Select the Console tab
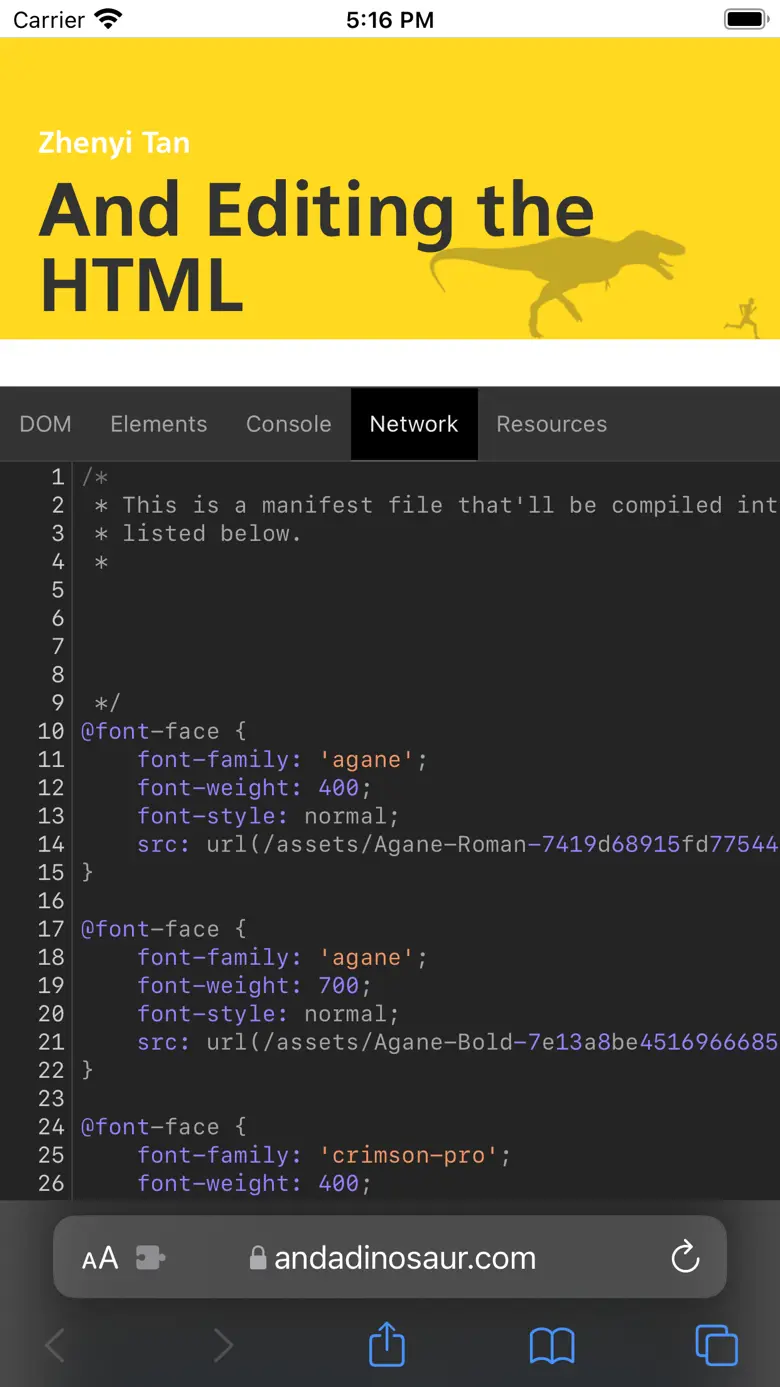 [288, 424]
